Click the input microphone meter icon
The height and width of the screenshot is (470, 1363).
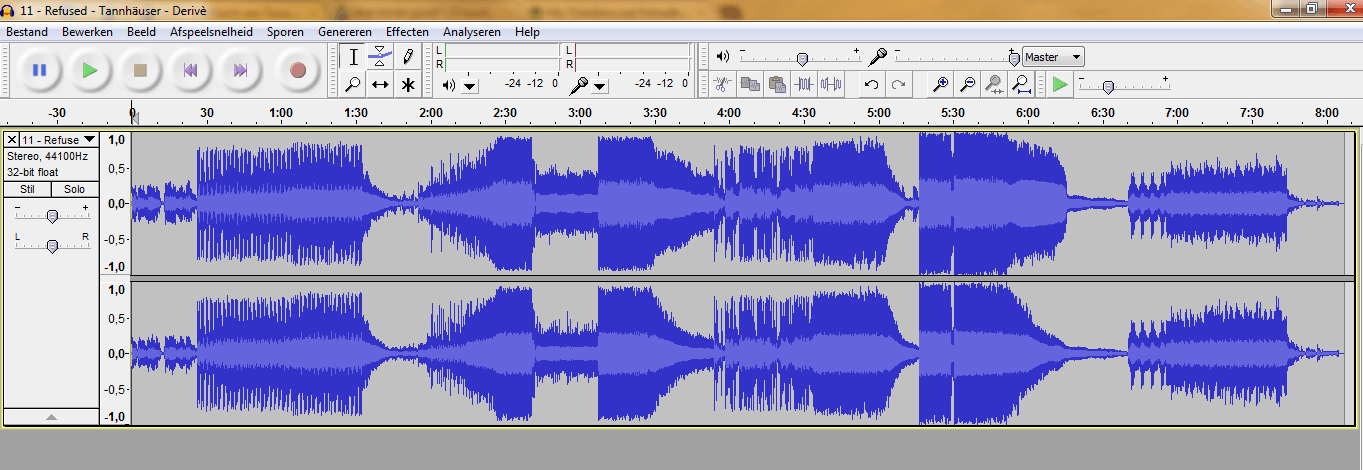coord(578,85)
